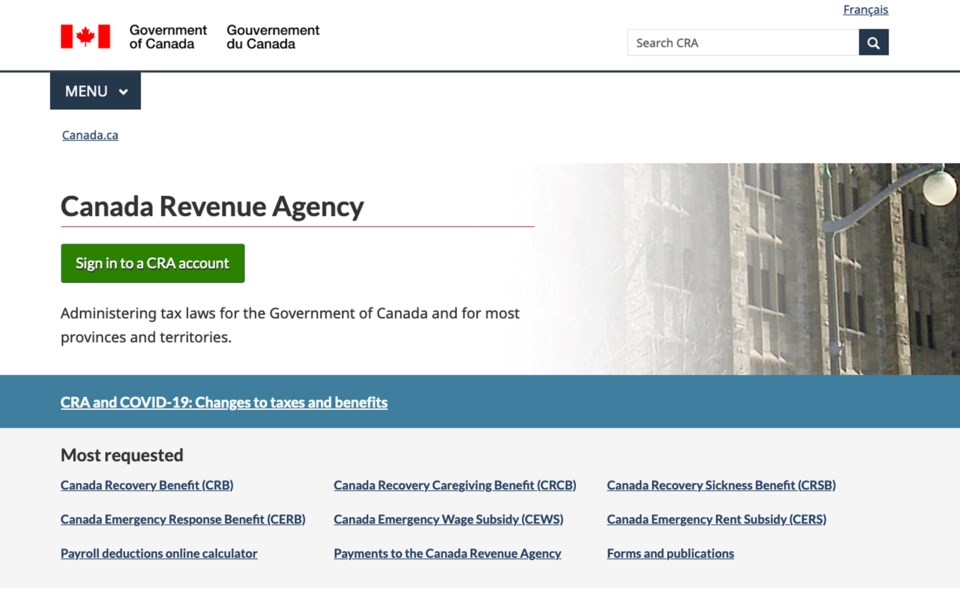Open the Canada.ca breadcrumb link
Image resolution: width=960 pixels, height=589 pixels.
[x=90, y=135]
